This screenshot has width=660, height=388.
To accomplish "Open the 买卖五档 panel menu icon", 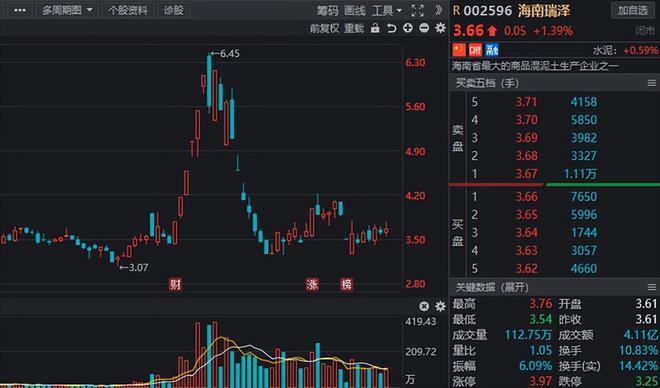I will pyautogui.click(x=652, y=83).
